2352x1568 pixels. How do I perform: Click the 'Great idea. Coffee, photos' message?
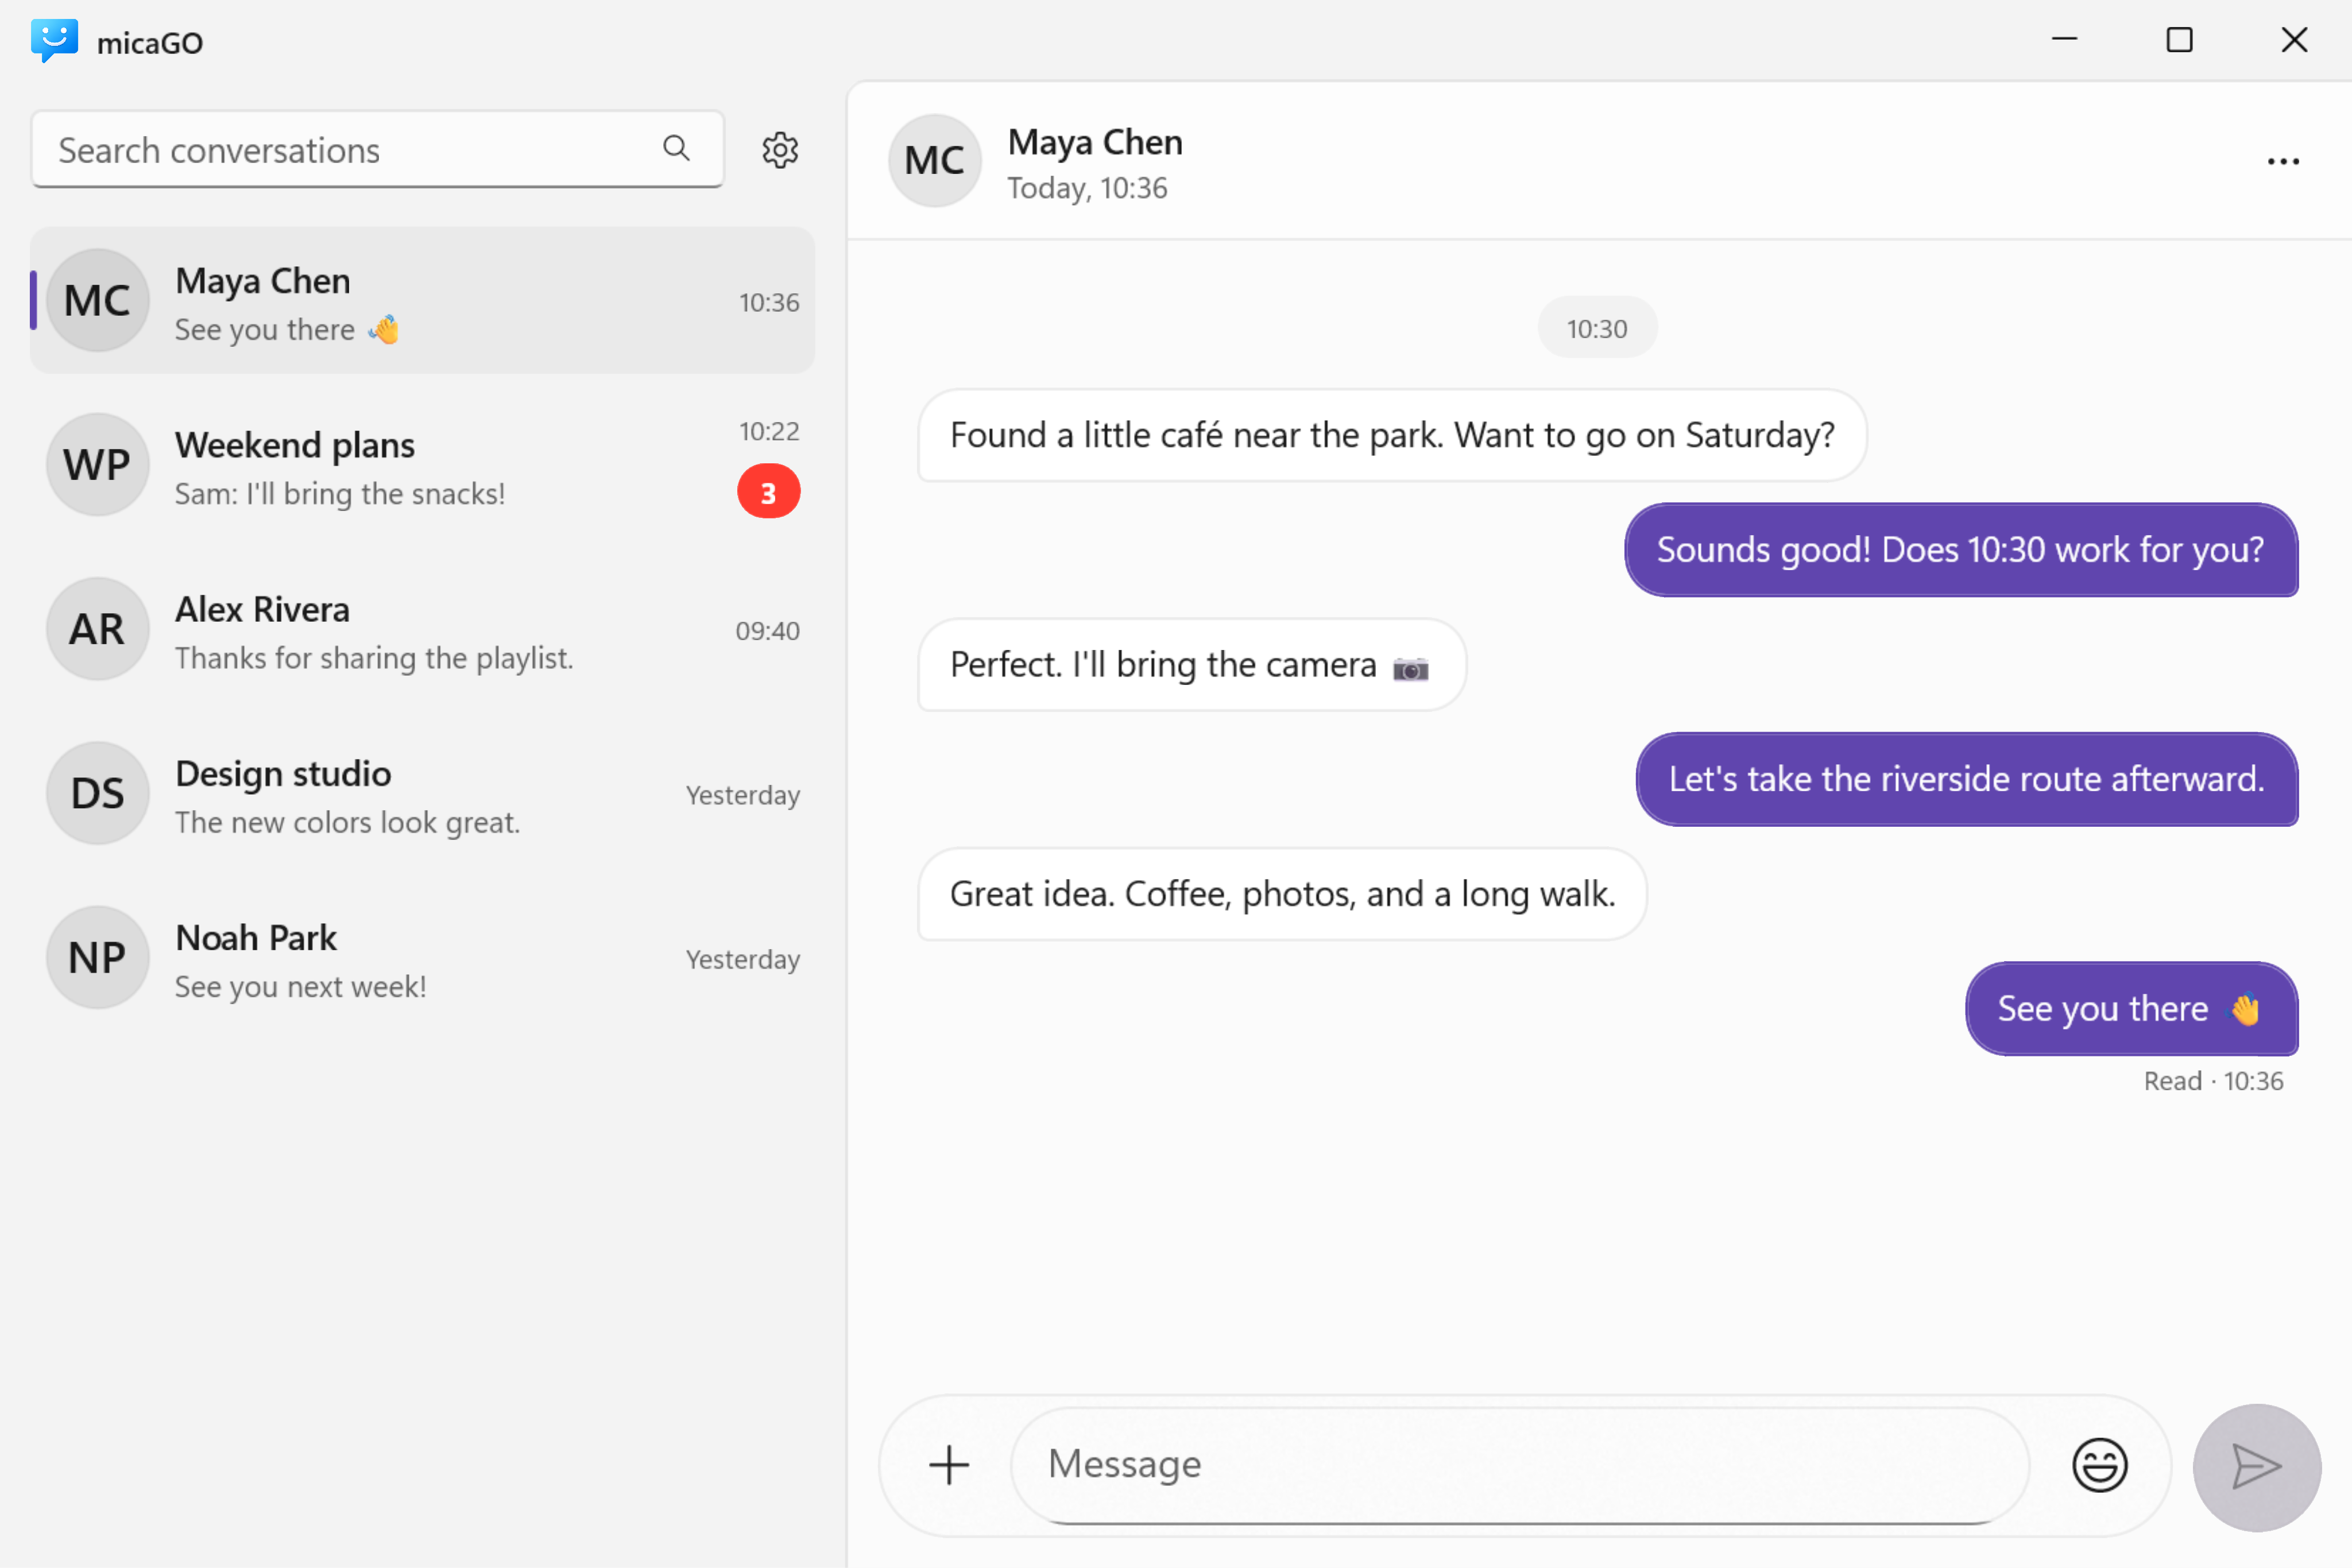pyautogui.click(x=1282, y=894)
